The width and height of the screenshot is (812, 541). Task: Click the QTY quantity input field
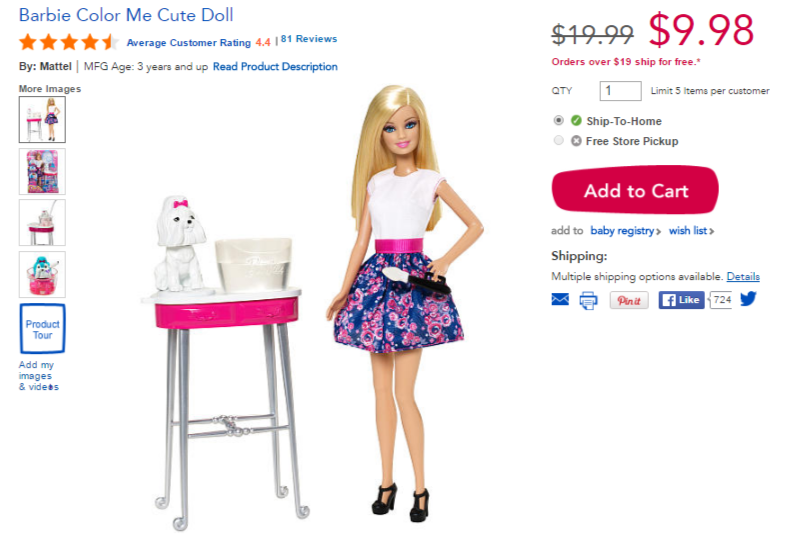[620, 91]
